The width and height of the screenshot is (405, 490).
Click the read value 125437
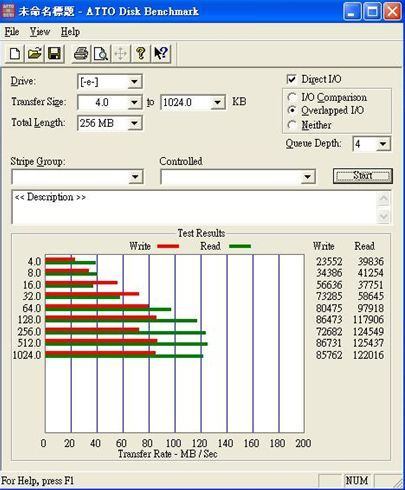pyautogui.click(x=368, y=343)
